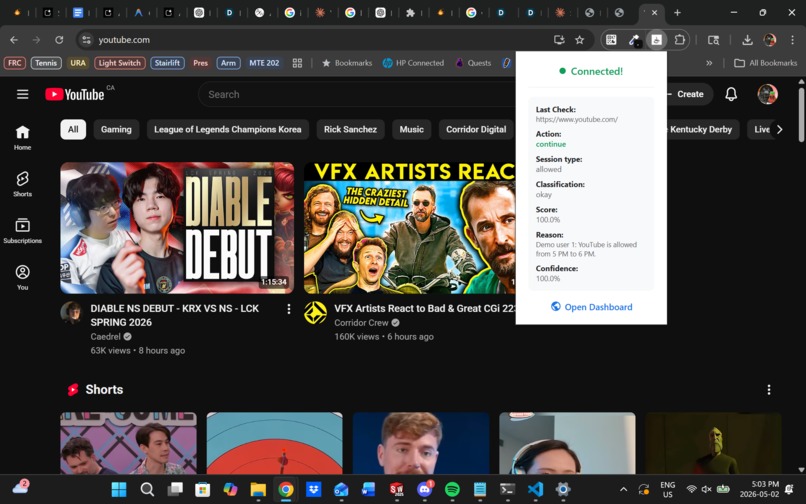
Task: Select the Music chip
Action: point(412,130)
